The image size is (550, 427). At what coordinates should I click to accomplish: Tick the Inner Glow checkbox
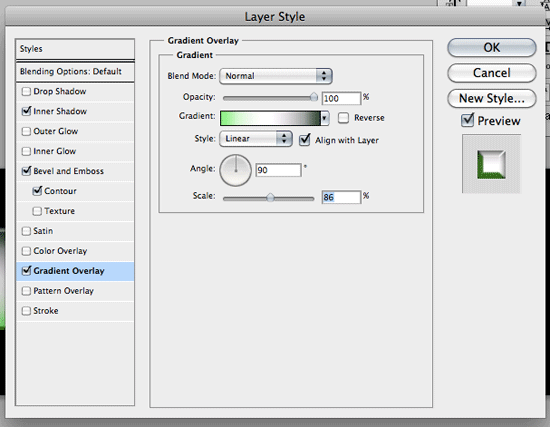coord(26,151)
